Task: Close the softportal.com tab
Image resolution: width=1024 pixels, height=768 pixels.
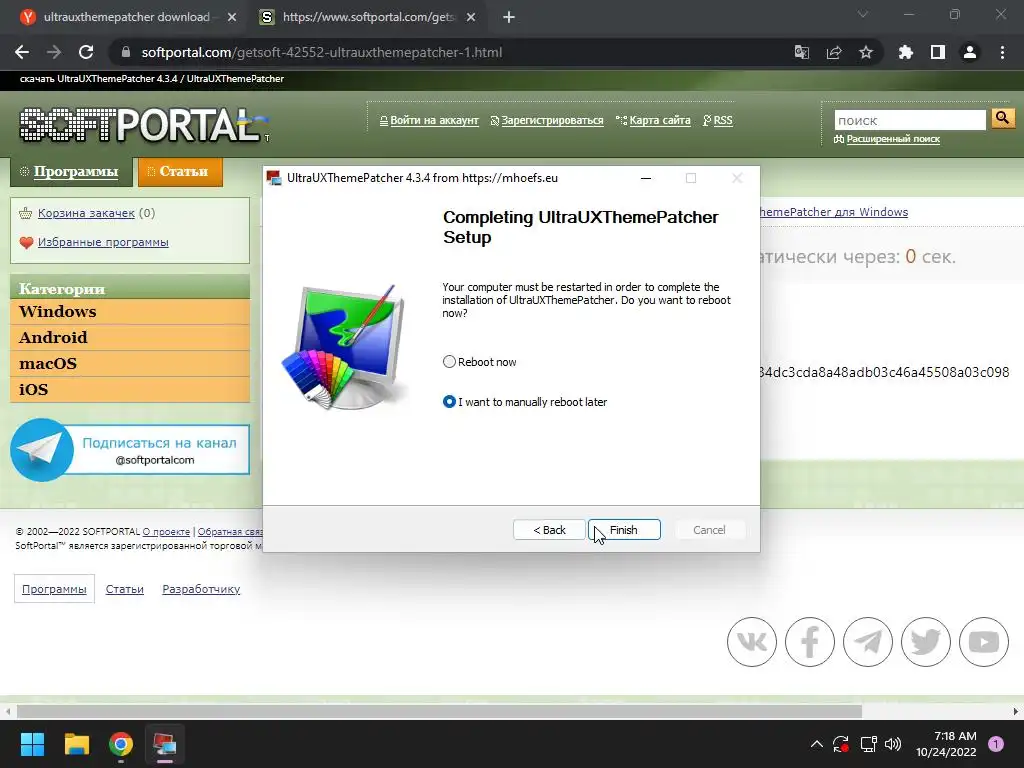Action: coord(471,18)
